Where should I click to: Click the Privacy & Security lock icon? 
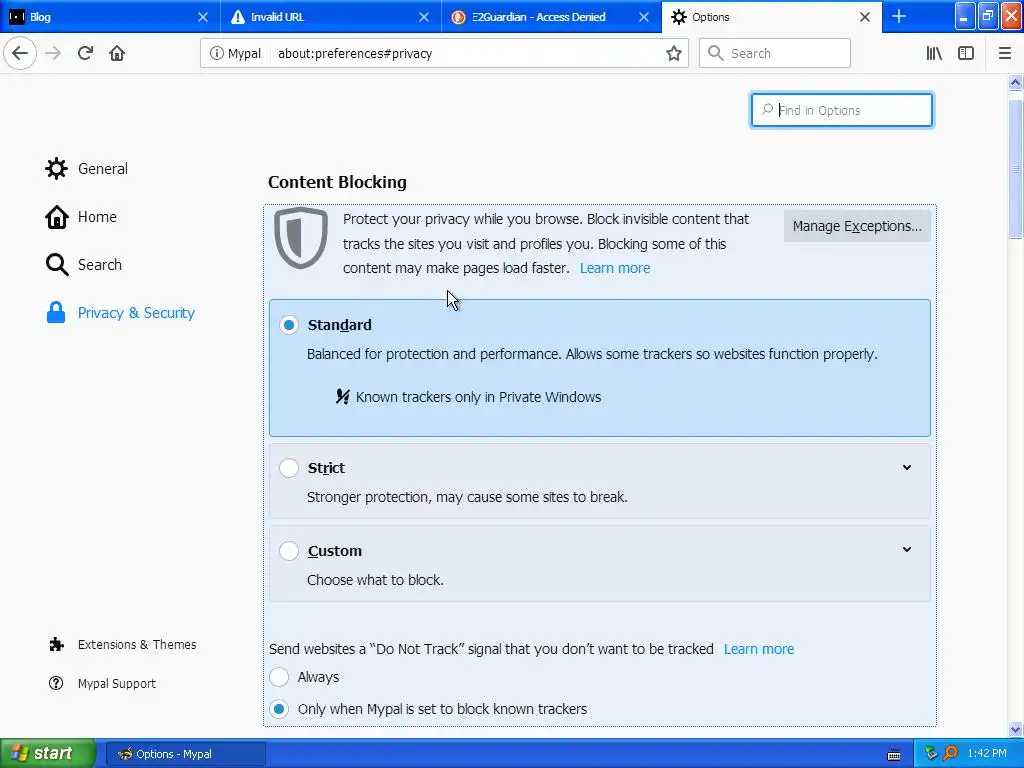[56, 313]
